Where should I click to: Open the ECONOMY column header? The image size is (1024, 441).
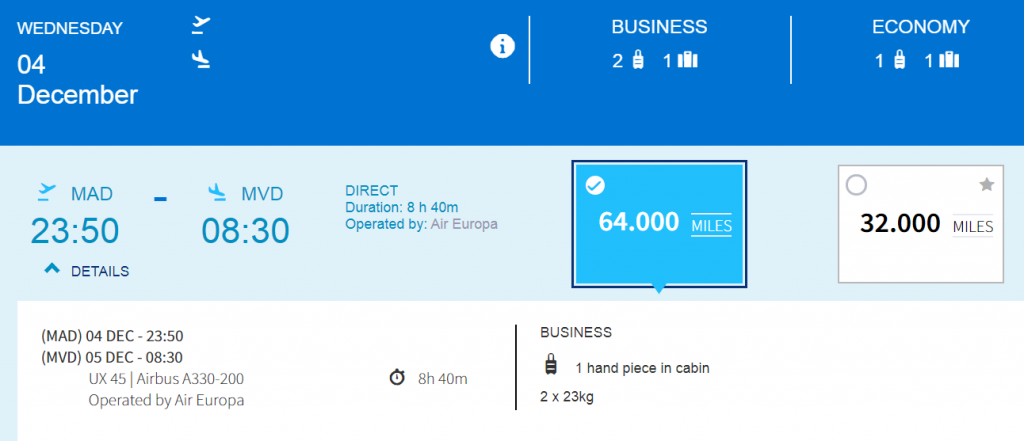click(x=921, y=27)
